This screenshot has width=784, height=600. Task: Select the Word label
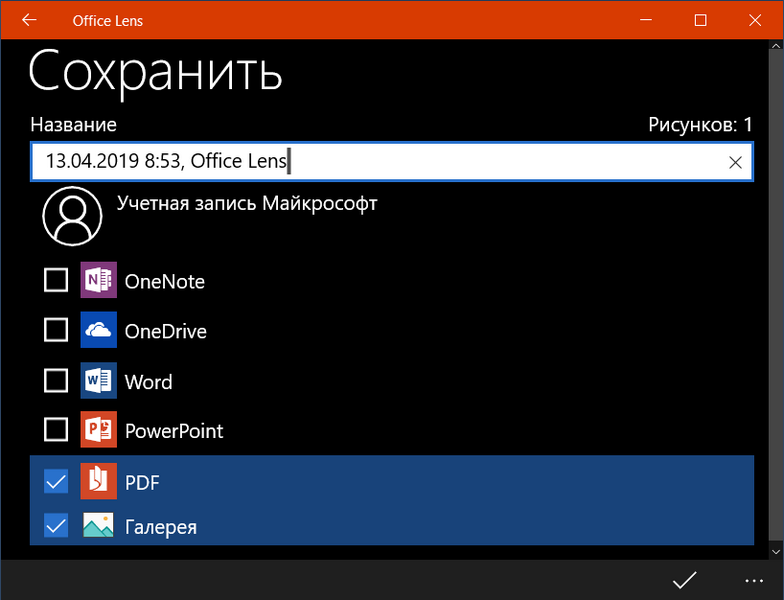148,382
